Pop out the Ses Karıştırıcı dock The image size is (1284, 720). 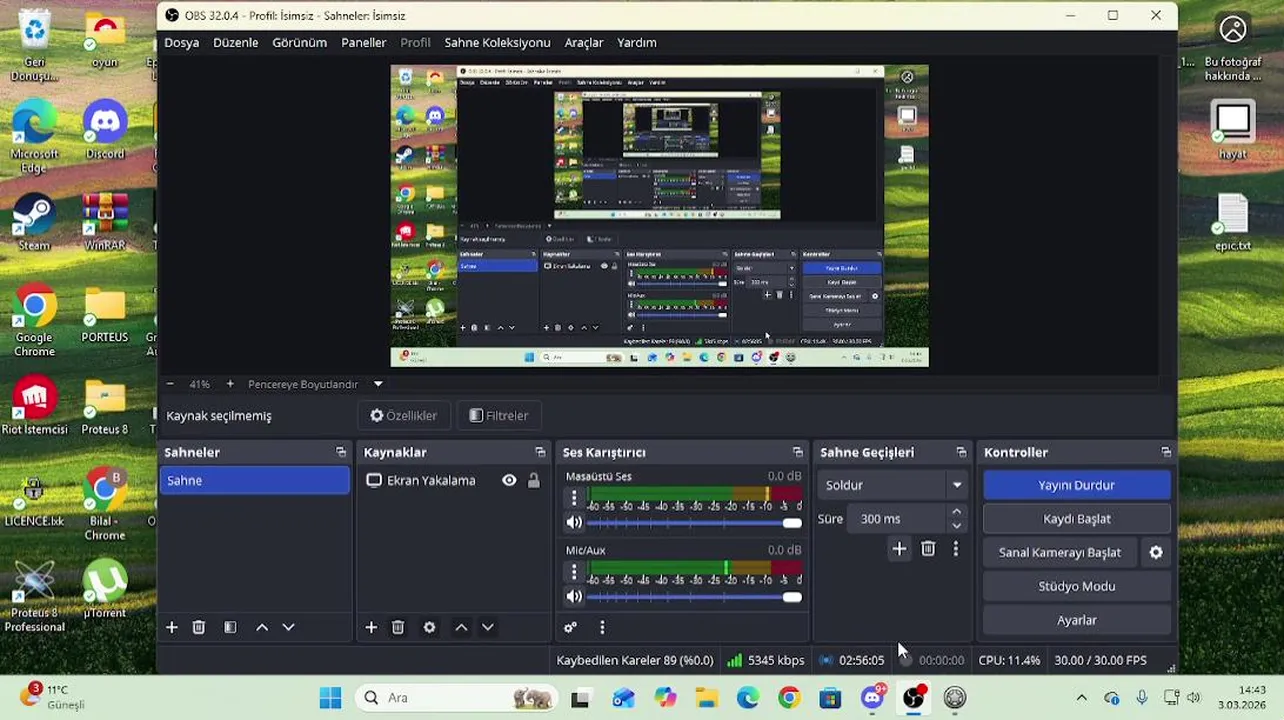click(x=797, y=452)
